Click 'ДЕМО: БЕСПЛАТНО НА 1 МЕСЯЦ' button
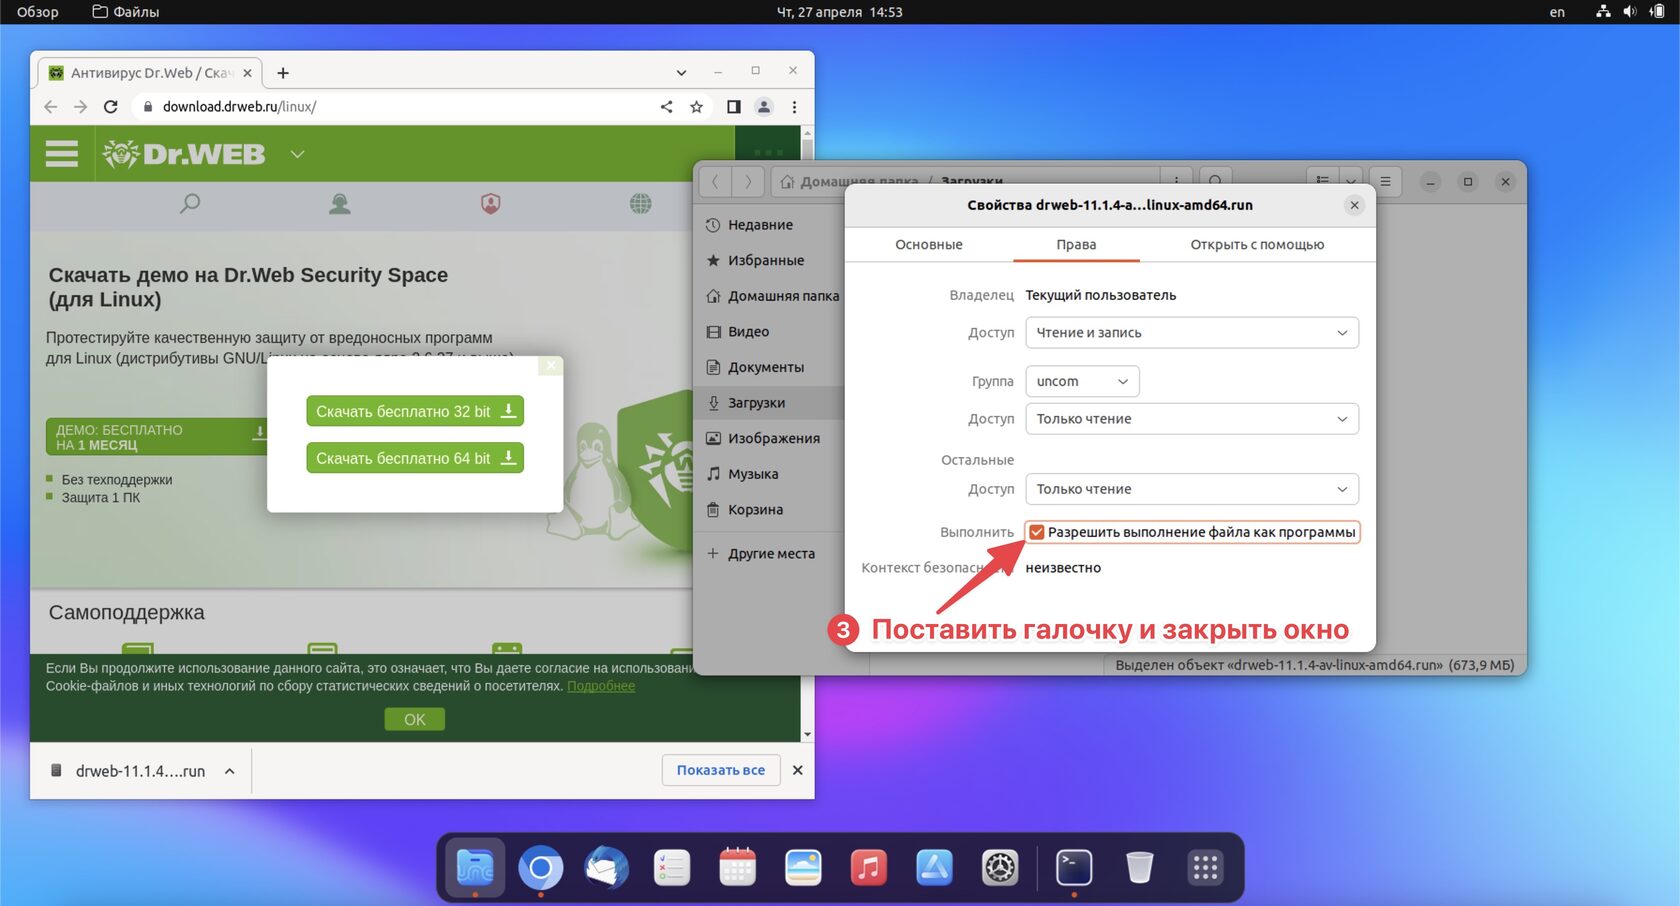 click(158, 437)
